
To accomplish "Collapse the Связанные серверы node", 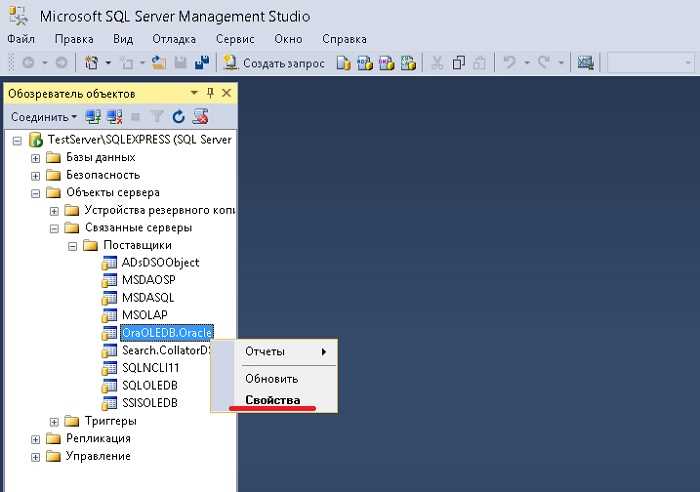I will [x=54, y=229].
